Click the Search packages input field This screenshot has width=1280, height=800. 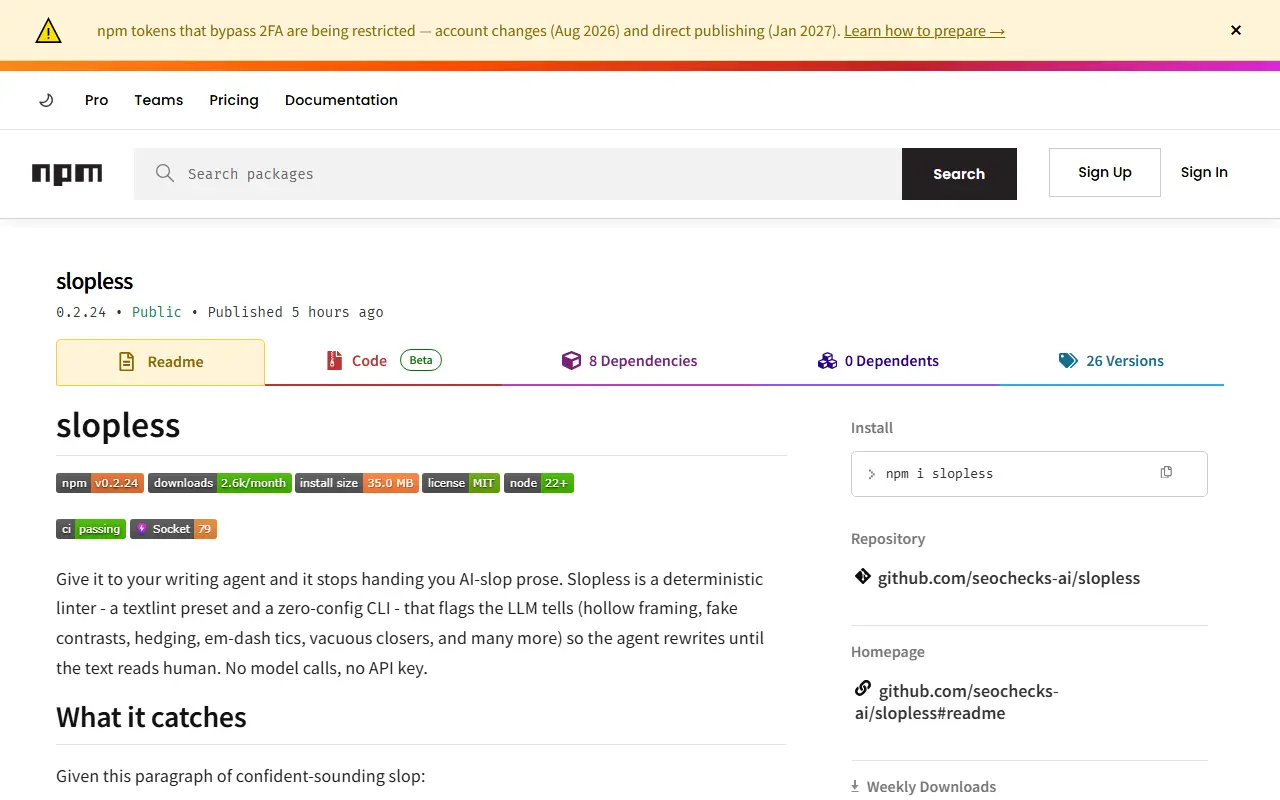[x=518, y=174]
